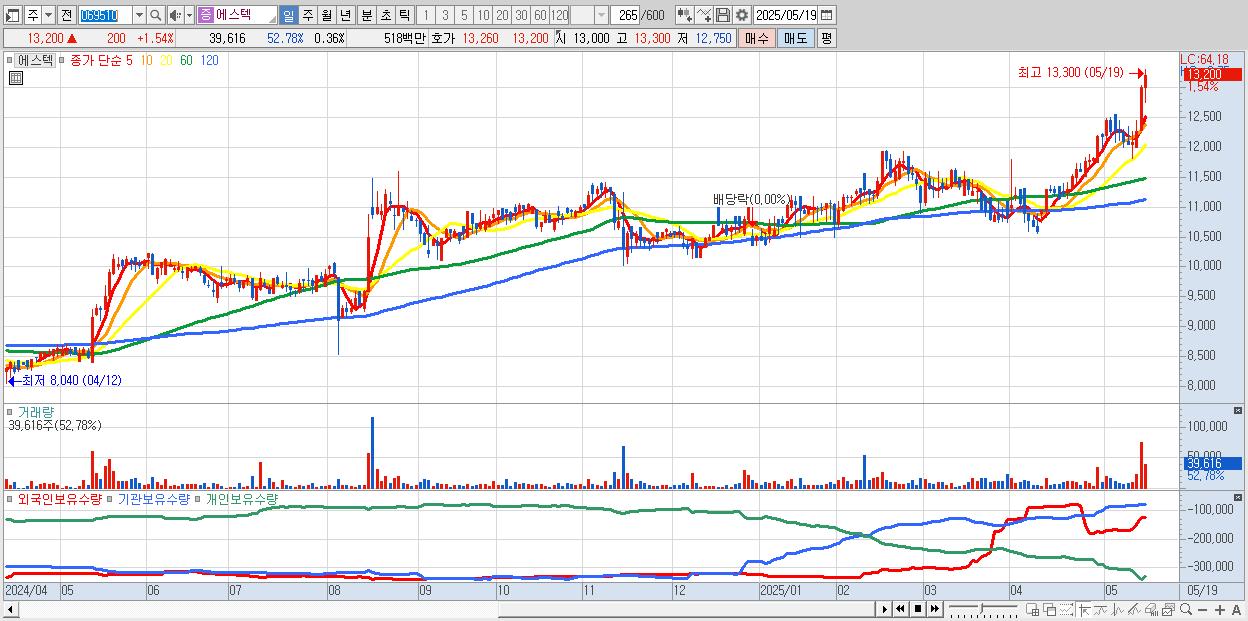1248x621 pixels.
Task: Click the small square at volume panel right
Action: [x=1240, y=412]
